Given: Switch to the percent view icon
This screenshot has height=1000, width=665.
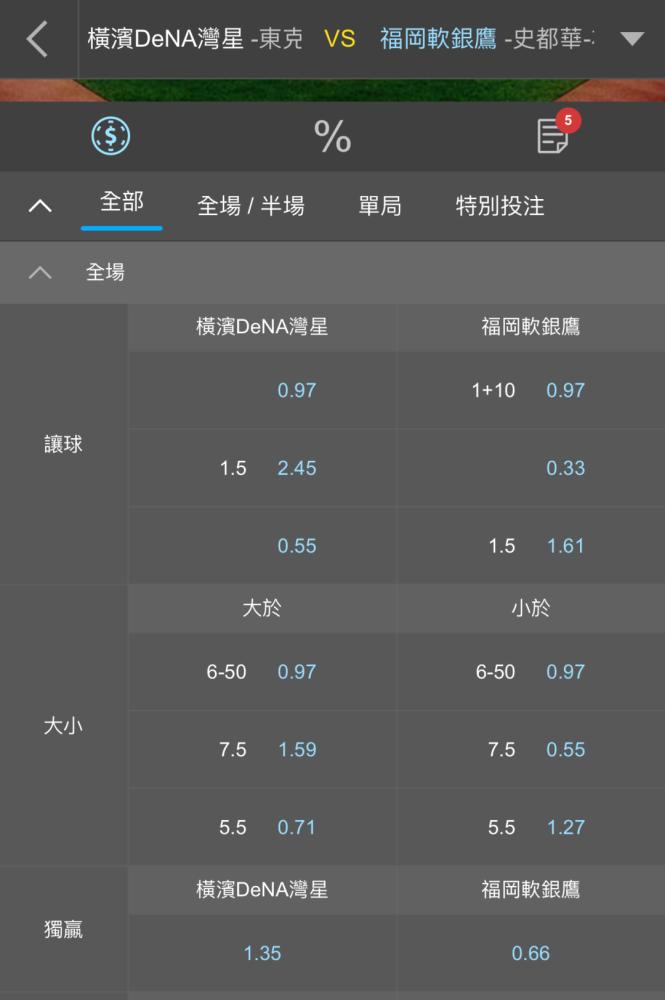Looking at the screenshot, I should click(x=332, y=136).
